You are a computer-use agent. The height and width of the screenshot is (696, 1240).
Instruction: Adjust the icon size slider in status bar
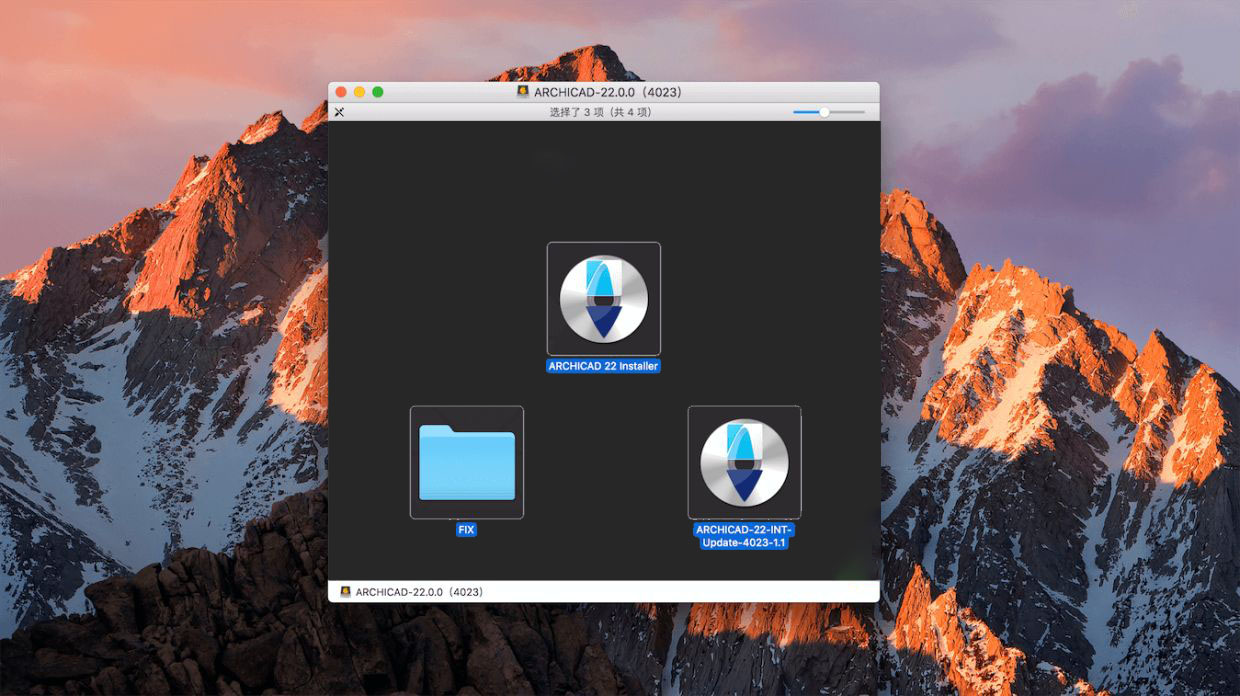pos(829,112)
